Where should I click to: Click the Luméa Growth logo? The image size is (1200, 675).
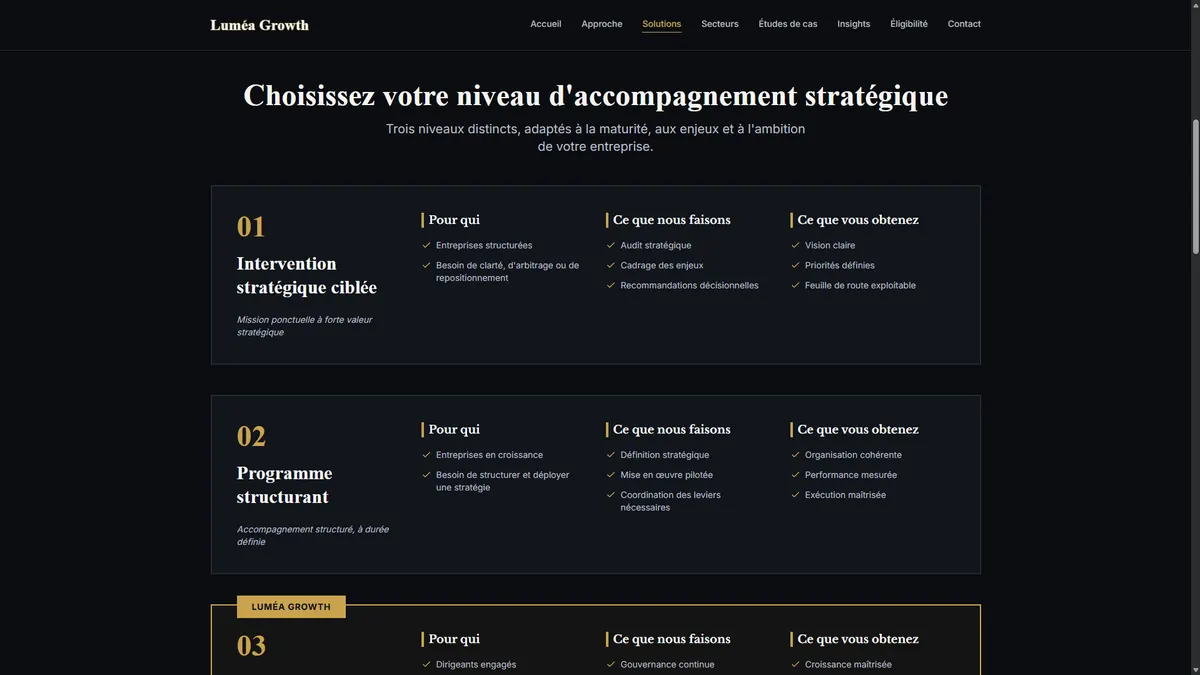259,25
